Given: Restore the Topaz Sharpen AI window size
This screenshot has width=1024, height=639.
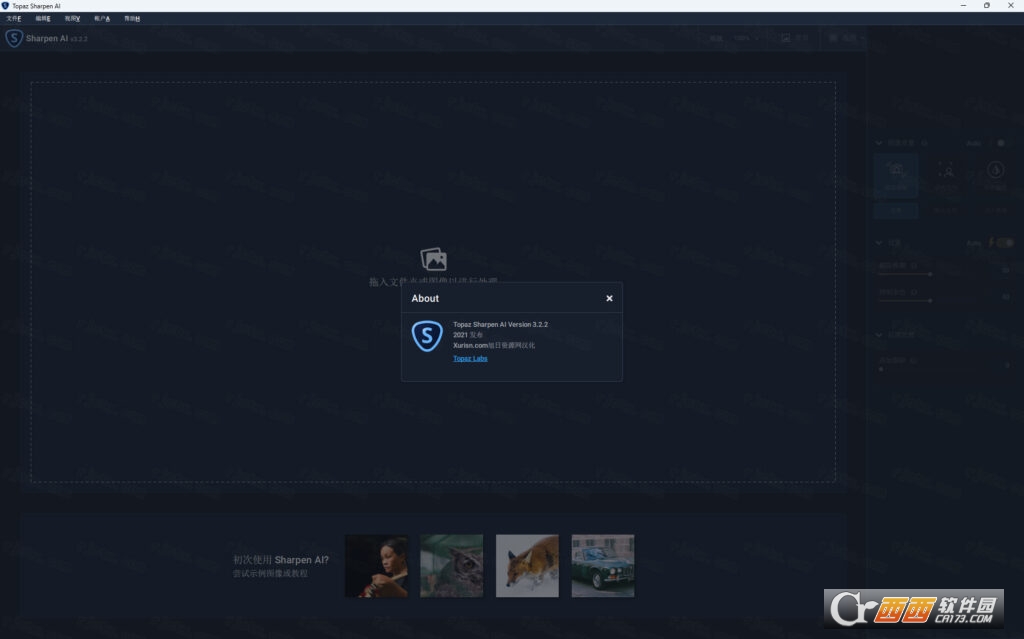Looking at the screenshot, I should tap(987, 5).
